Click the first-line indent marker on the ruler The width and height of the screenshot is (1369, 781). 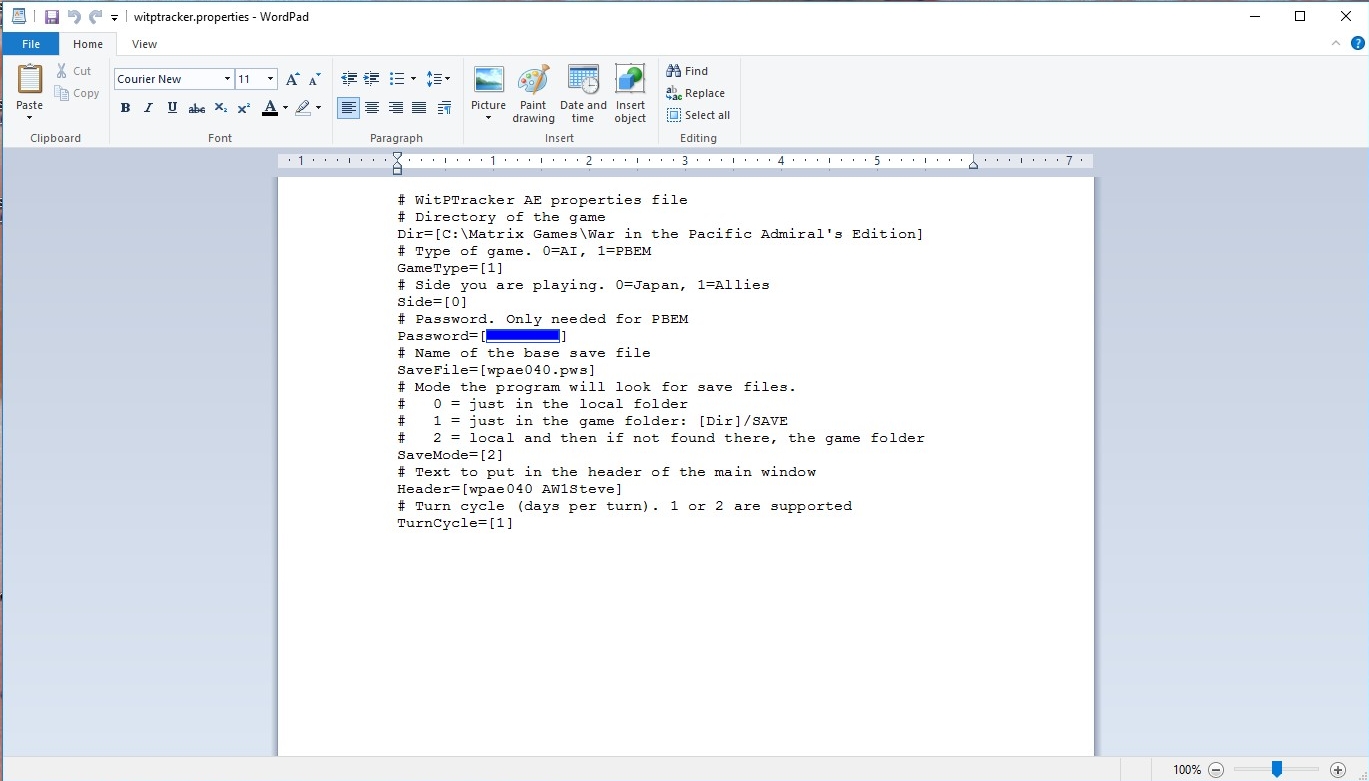point(397,156)
